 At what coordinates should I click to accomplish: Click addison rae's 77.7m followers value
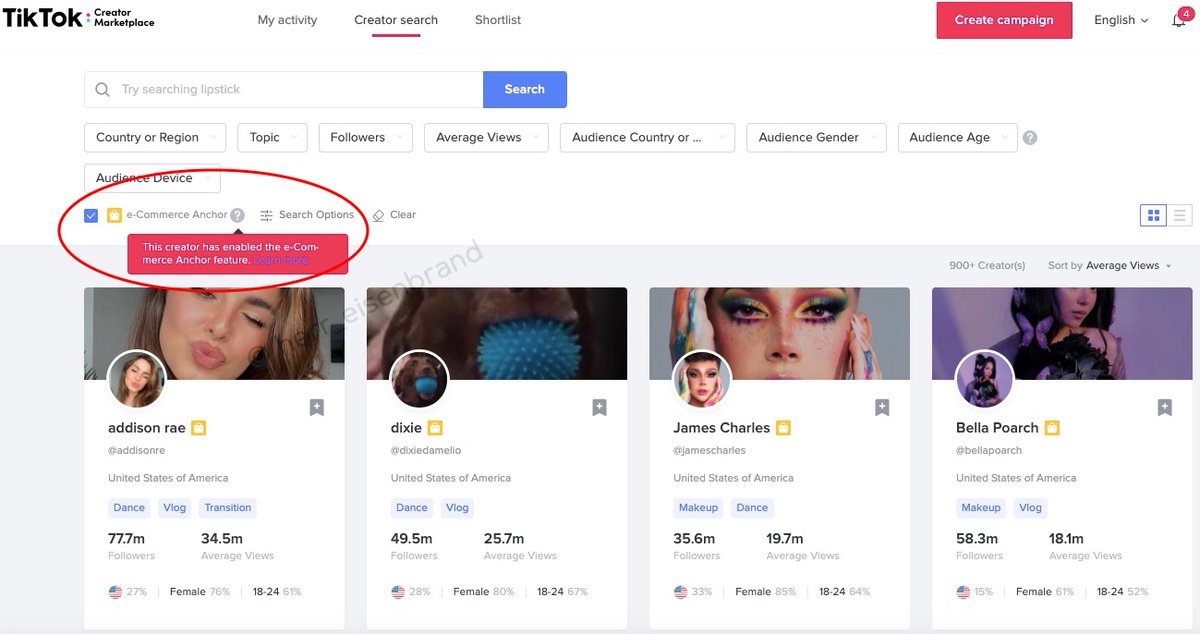[127, 539]
